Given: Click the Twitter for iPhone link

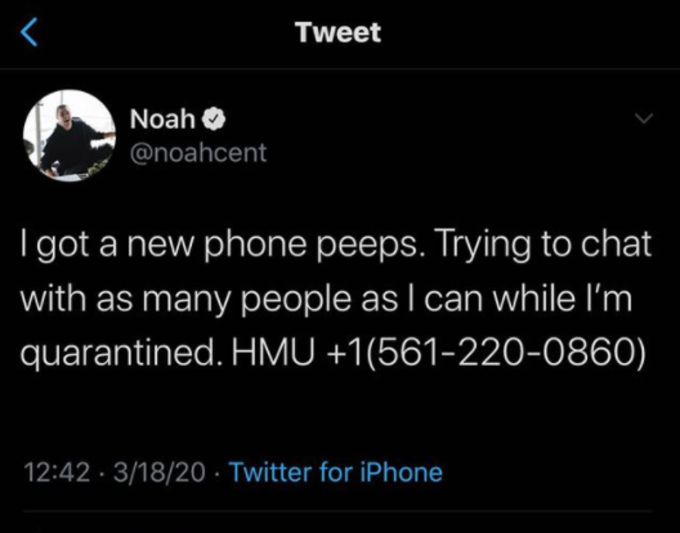Looking at the screenshot, I should [x=336, y=472].
